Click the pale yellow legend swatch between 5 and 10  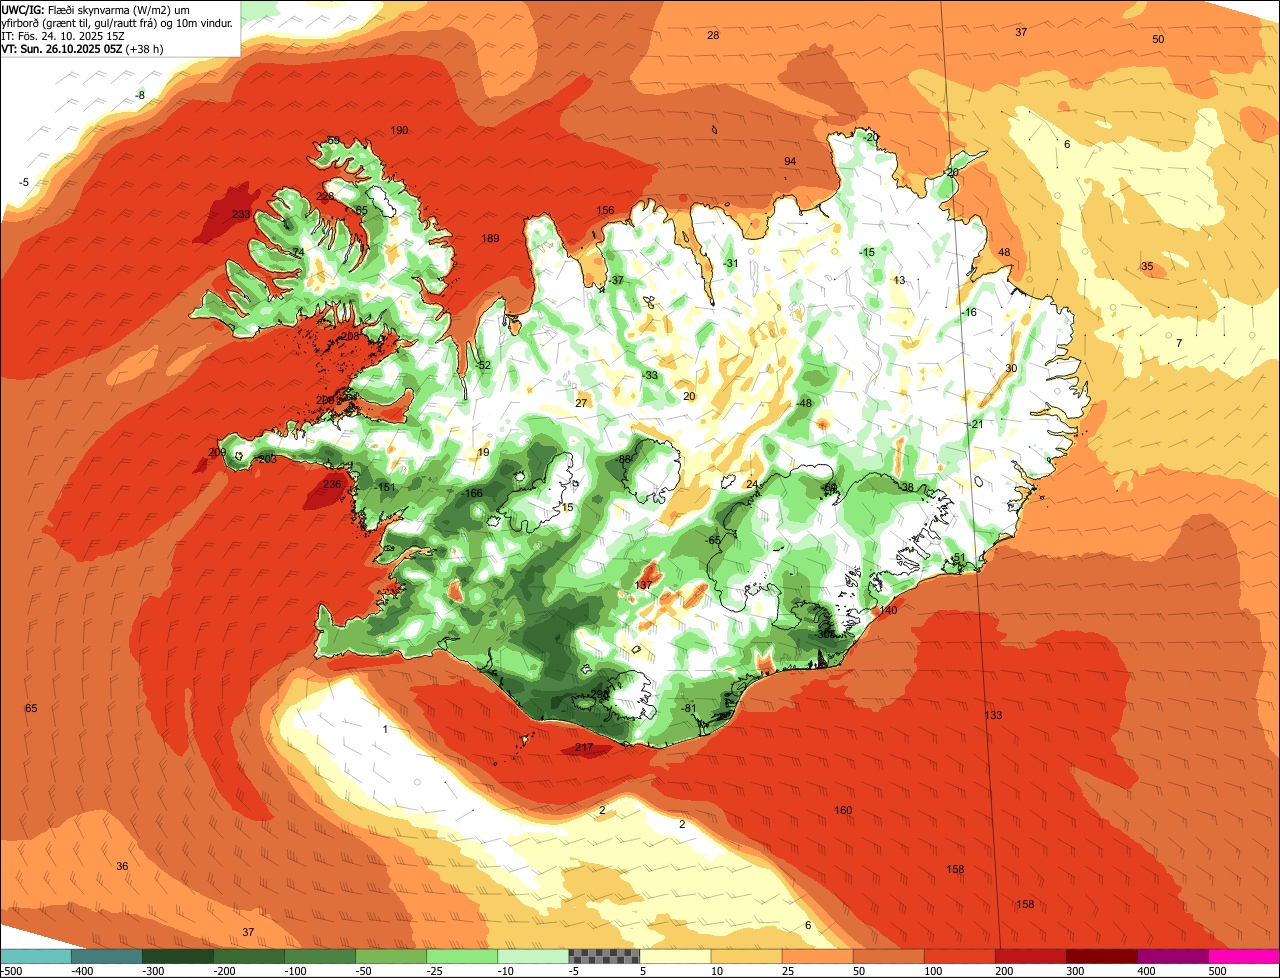pyautogui.click(x=675, y=956)
